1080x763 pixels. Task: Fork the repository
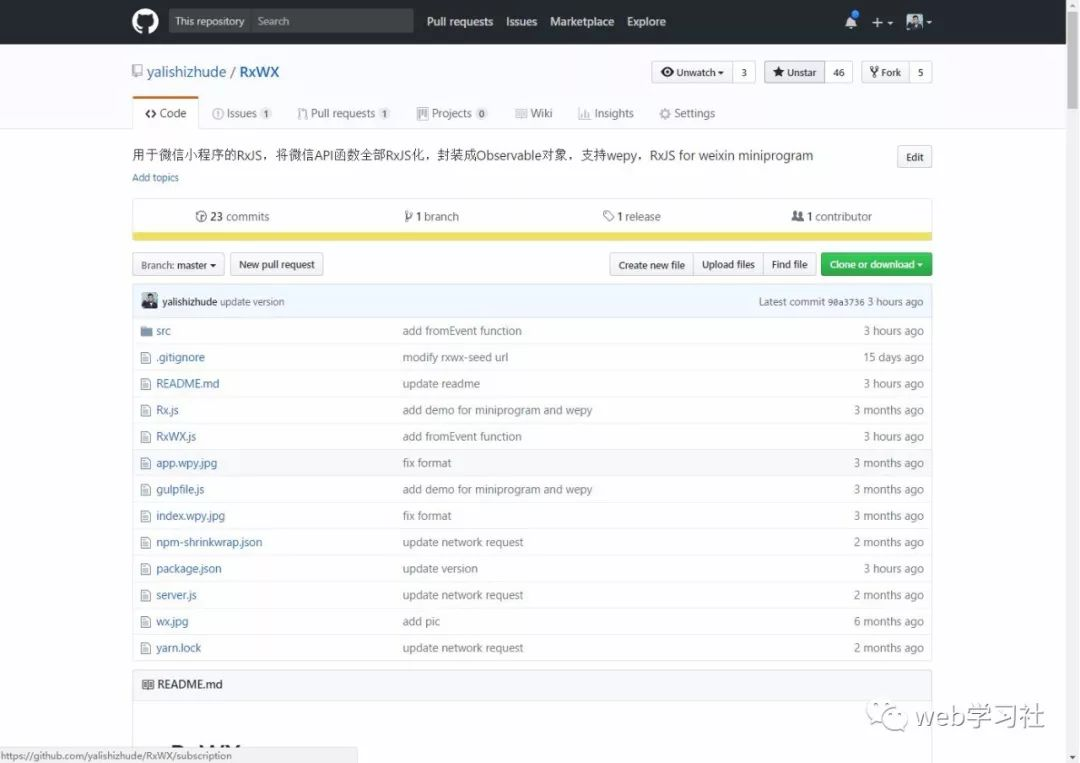tap(885, 72)
